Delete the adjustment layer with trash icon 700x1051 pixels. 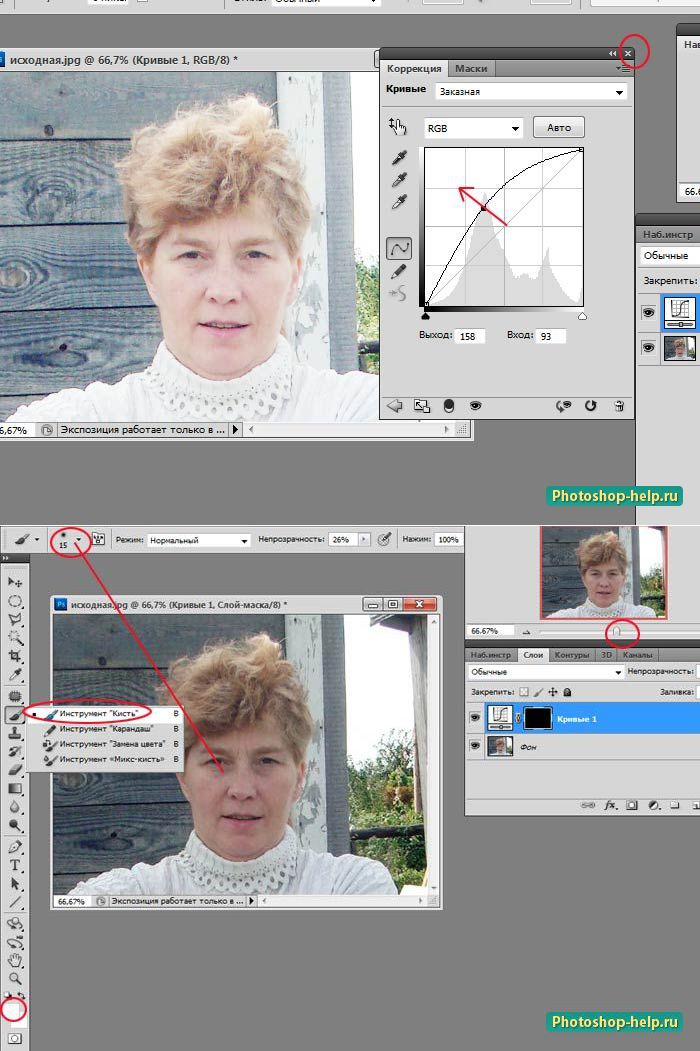pyautogui.click(x=619, y=406)
